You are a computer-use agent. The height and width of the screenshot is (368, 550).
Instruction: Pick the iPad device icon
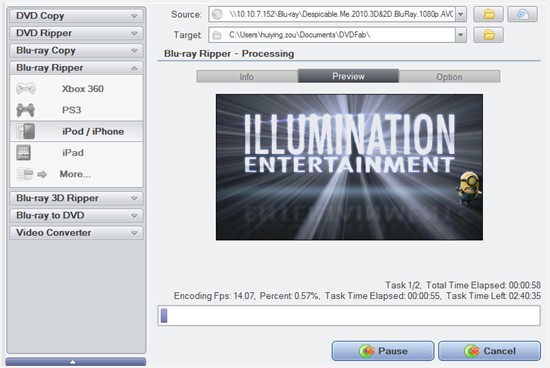pos(24,153)
